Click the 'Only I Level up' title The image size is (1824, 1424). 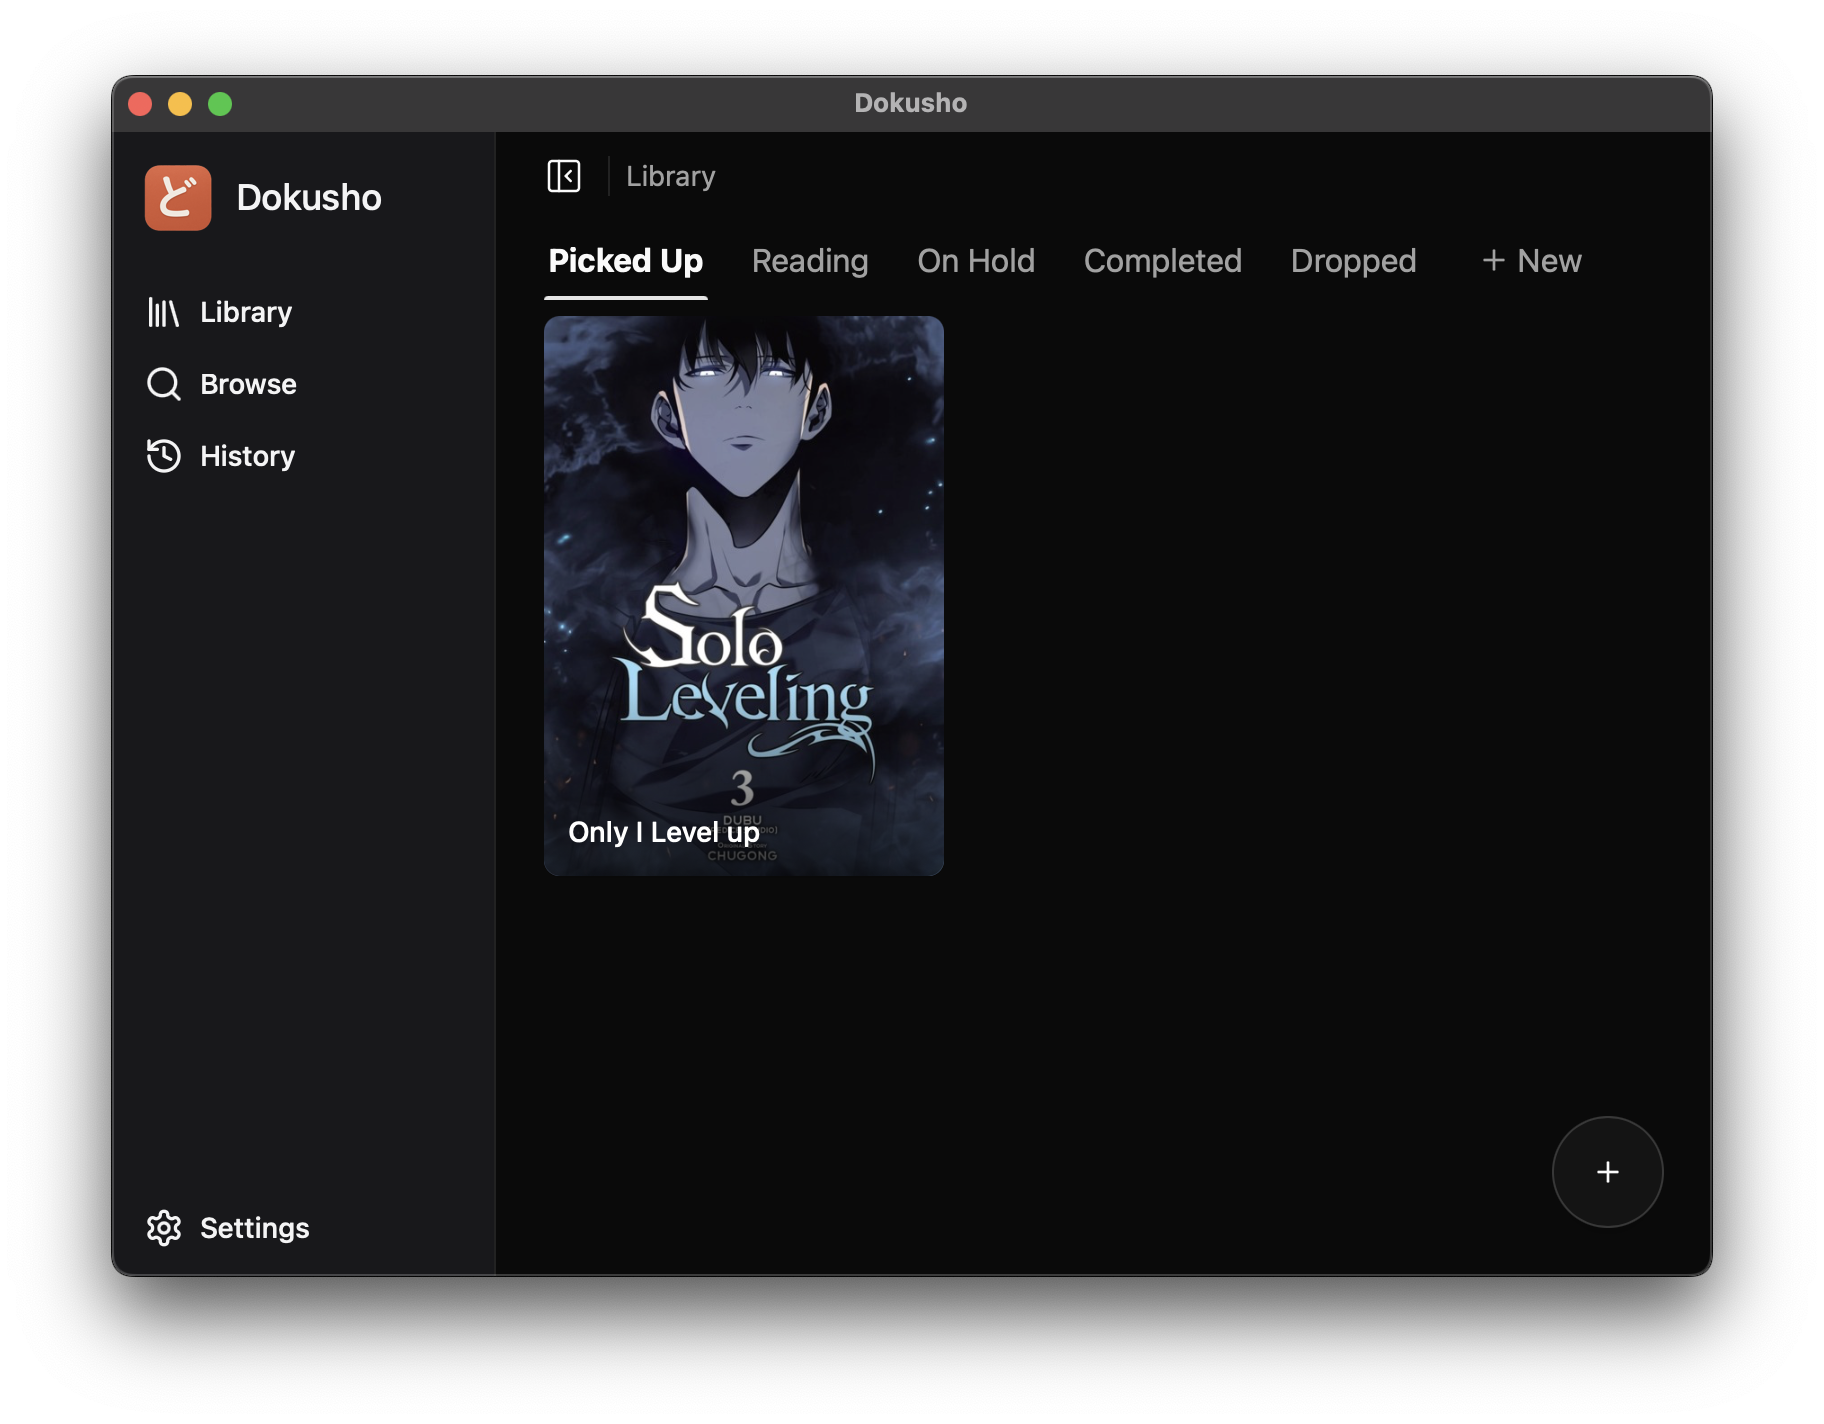[663, 832]
